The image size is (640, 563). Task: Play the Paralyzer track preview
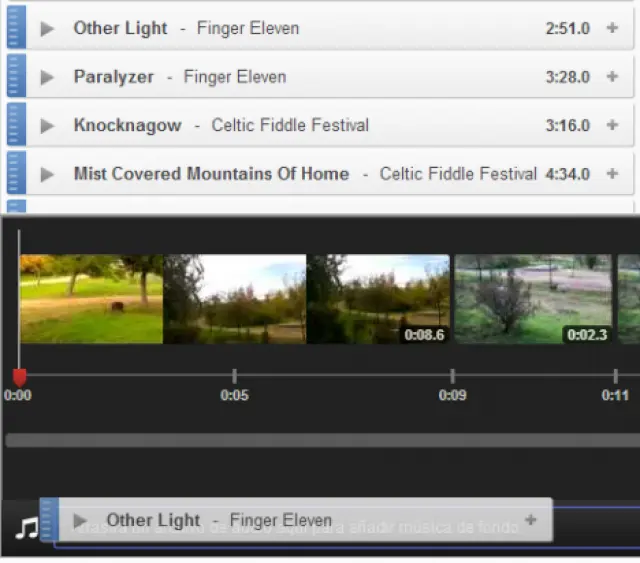click(x=47, y=77)
